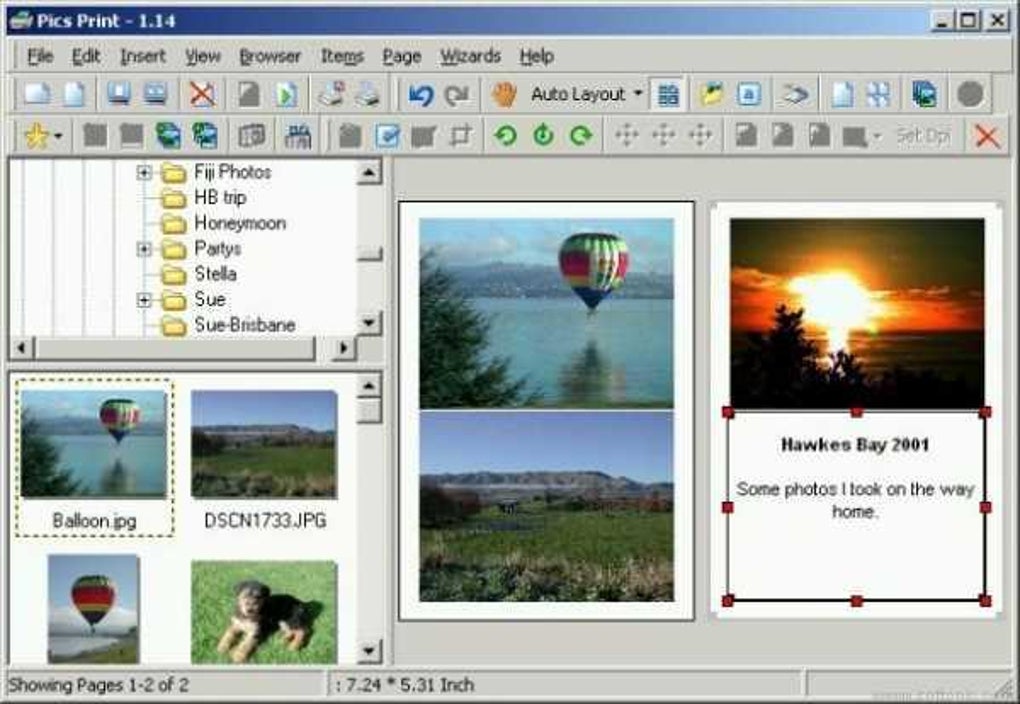Click the red X delete page icon in top toolbar
The image size is (1020, 704).
[202, 95]
